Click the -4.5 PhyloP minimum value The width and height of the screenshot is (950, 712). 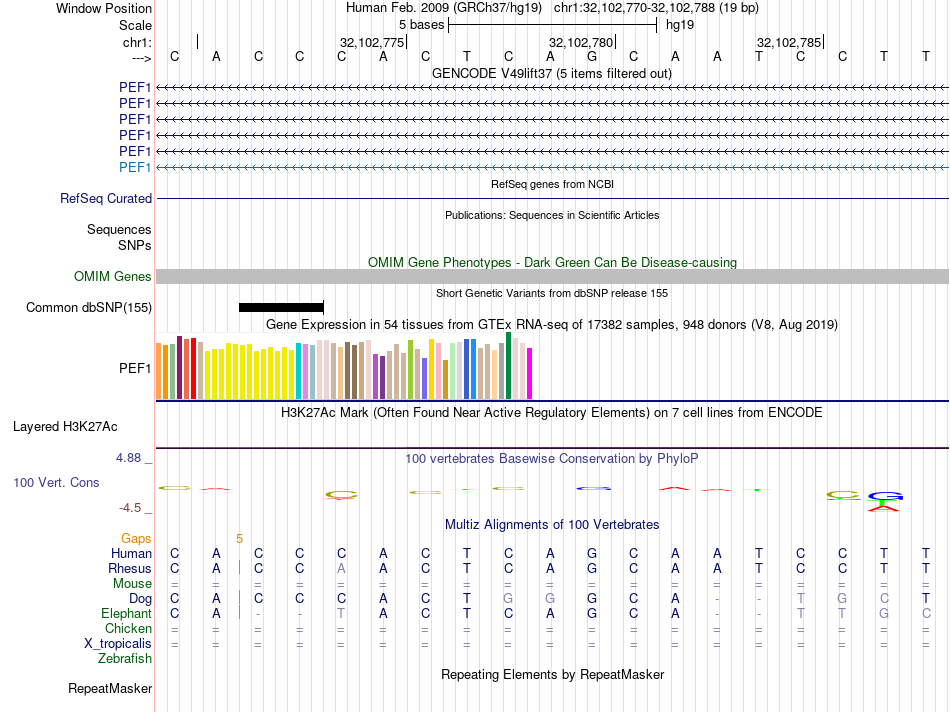click(130, 508)
